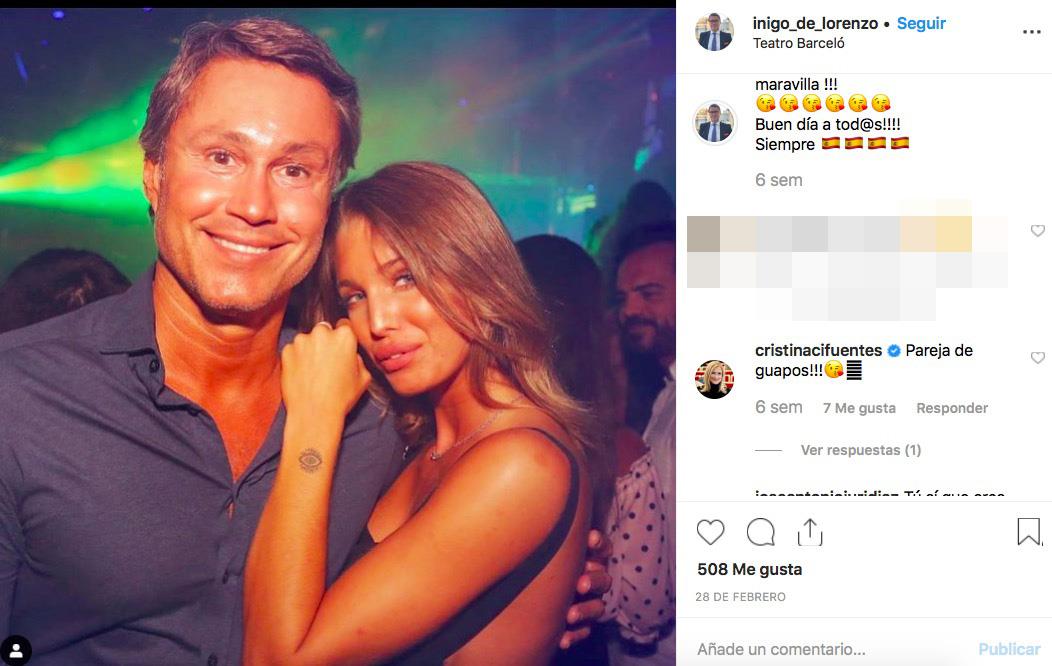
Task: Open the three-dot more options menu
Action: pos(1031,32)
